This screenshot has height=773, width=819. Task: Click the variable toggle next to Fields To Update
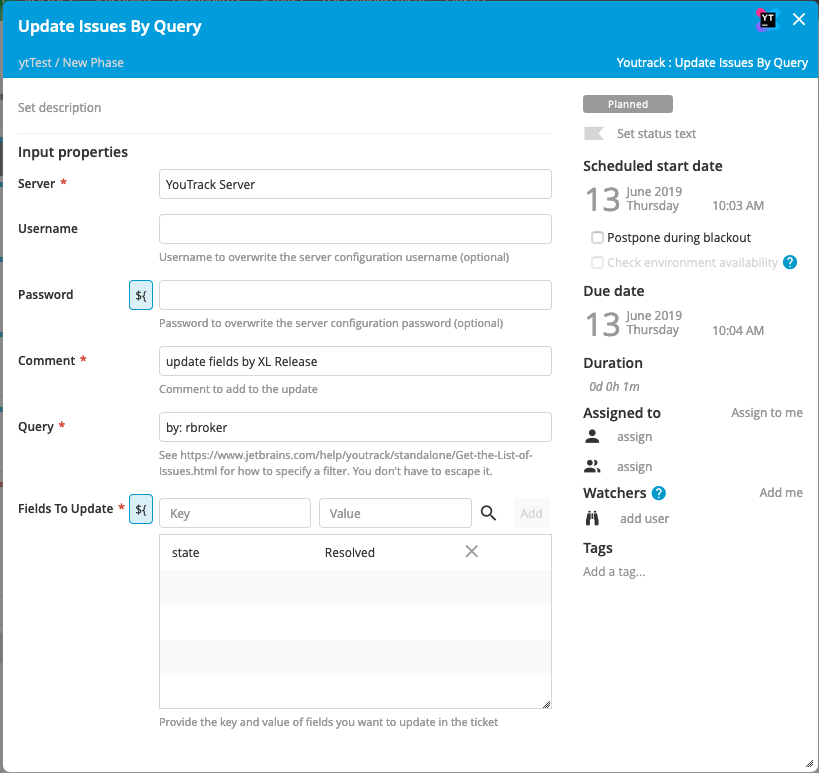point(141,509)
